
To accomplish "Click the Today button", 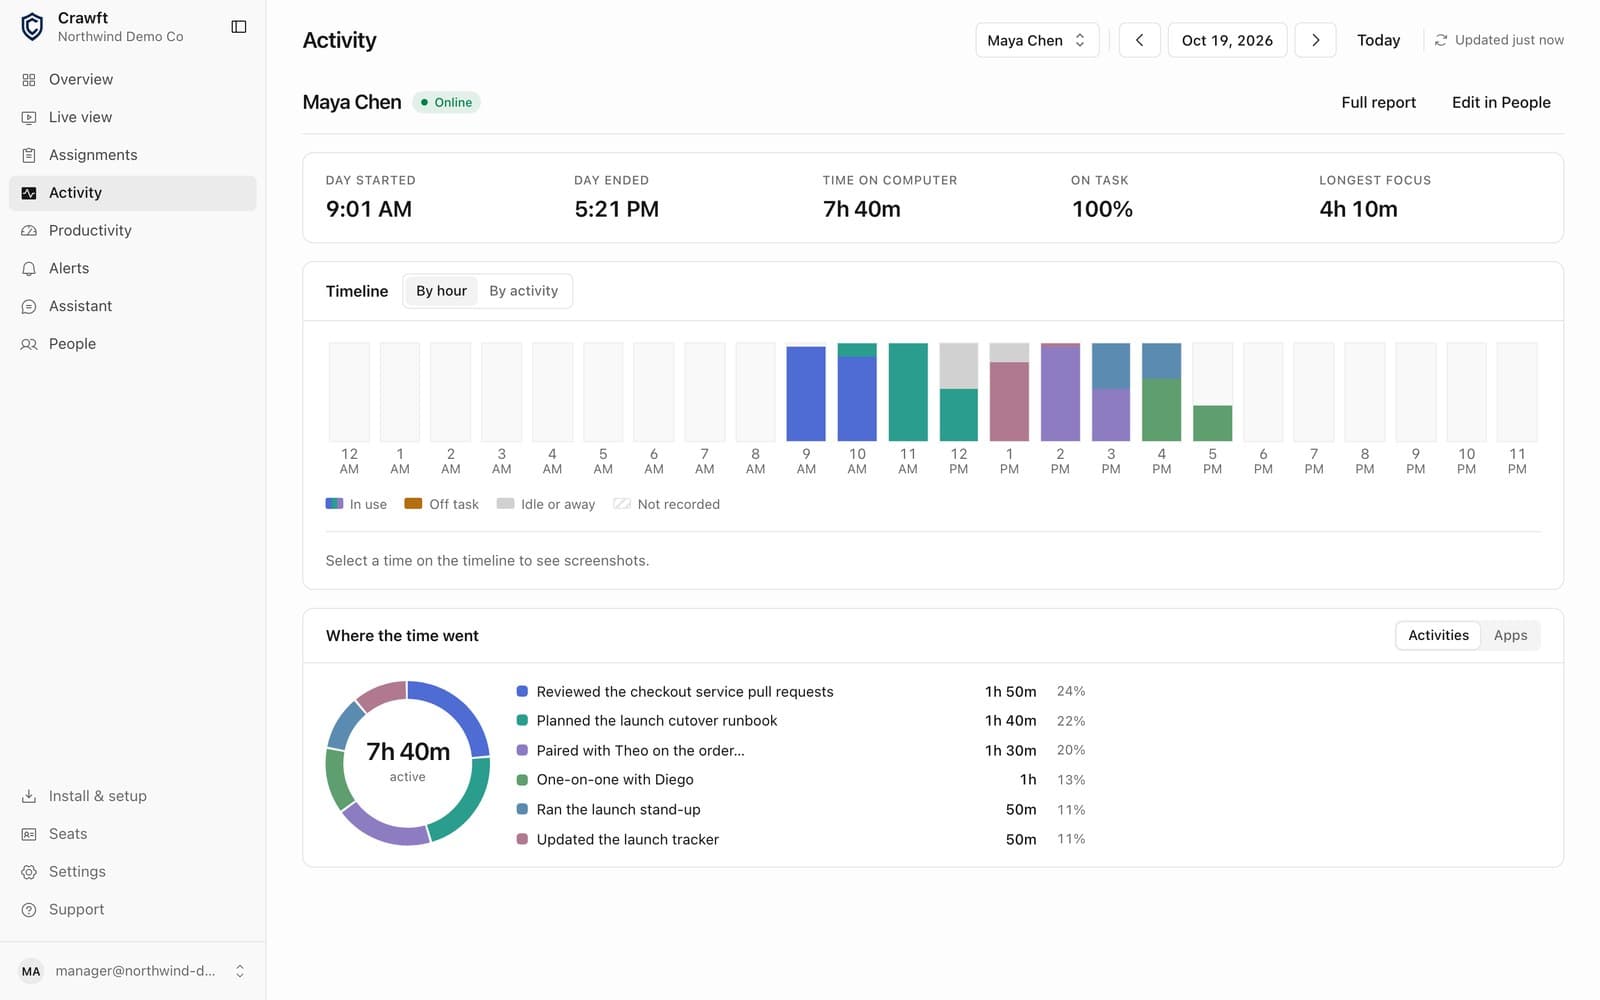I will (x=1378, y=40).
